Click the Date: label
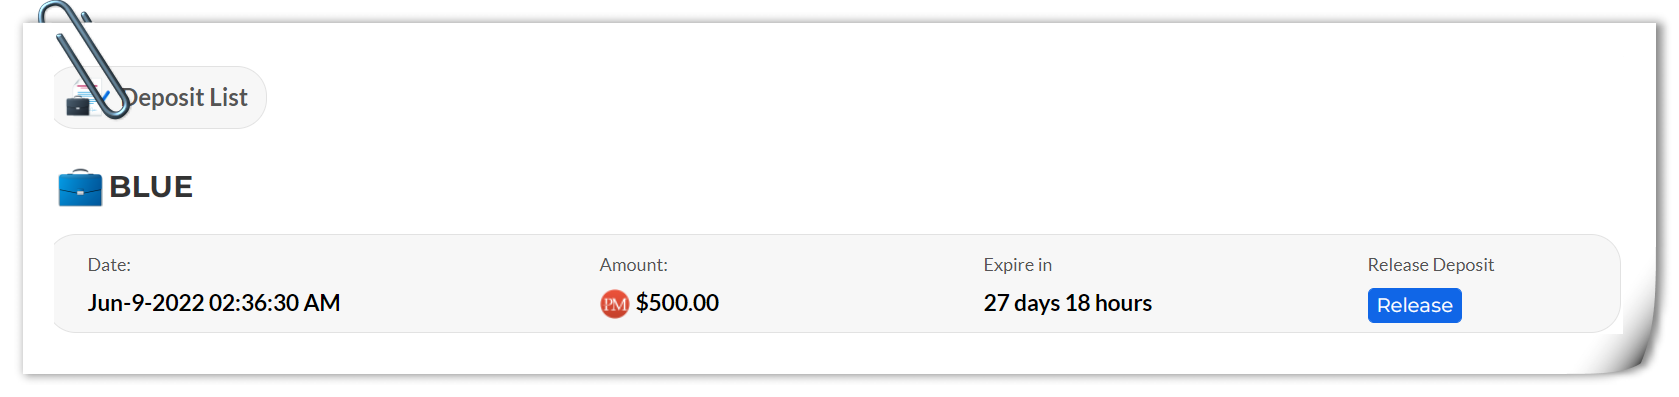The height and width of the screenshot is (397, 1679). click(x=109, y=265)
